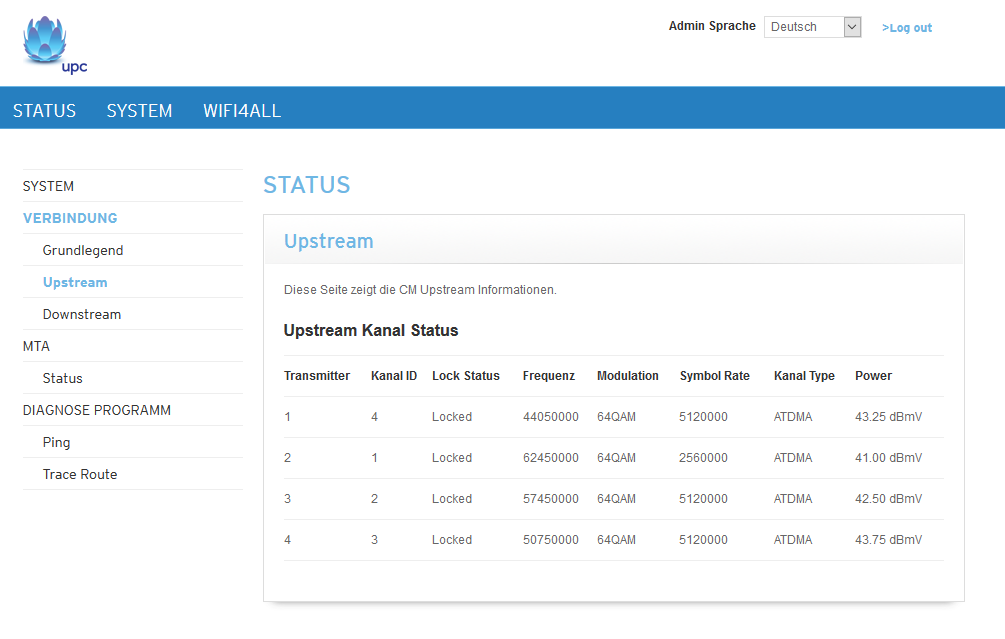
Task: Open the Downstream sidebar page
Action: [x=81, y=314]
